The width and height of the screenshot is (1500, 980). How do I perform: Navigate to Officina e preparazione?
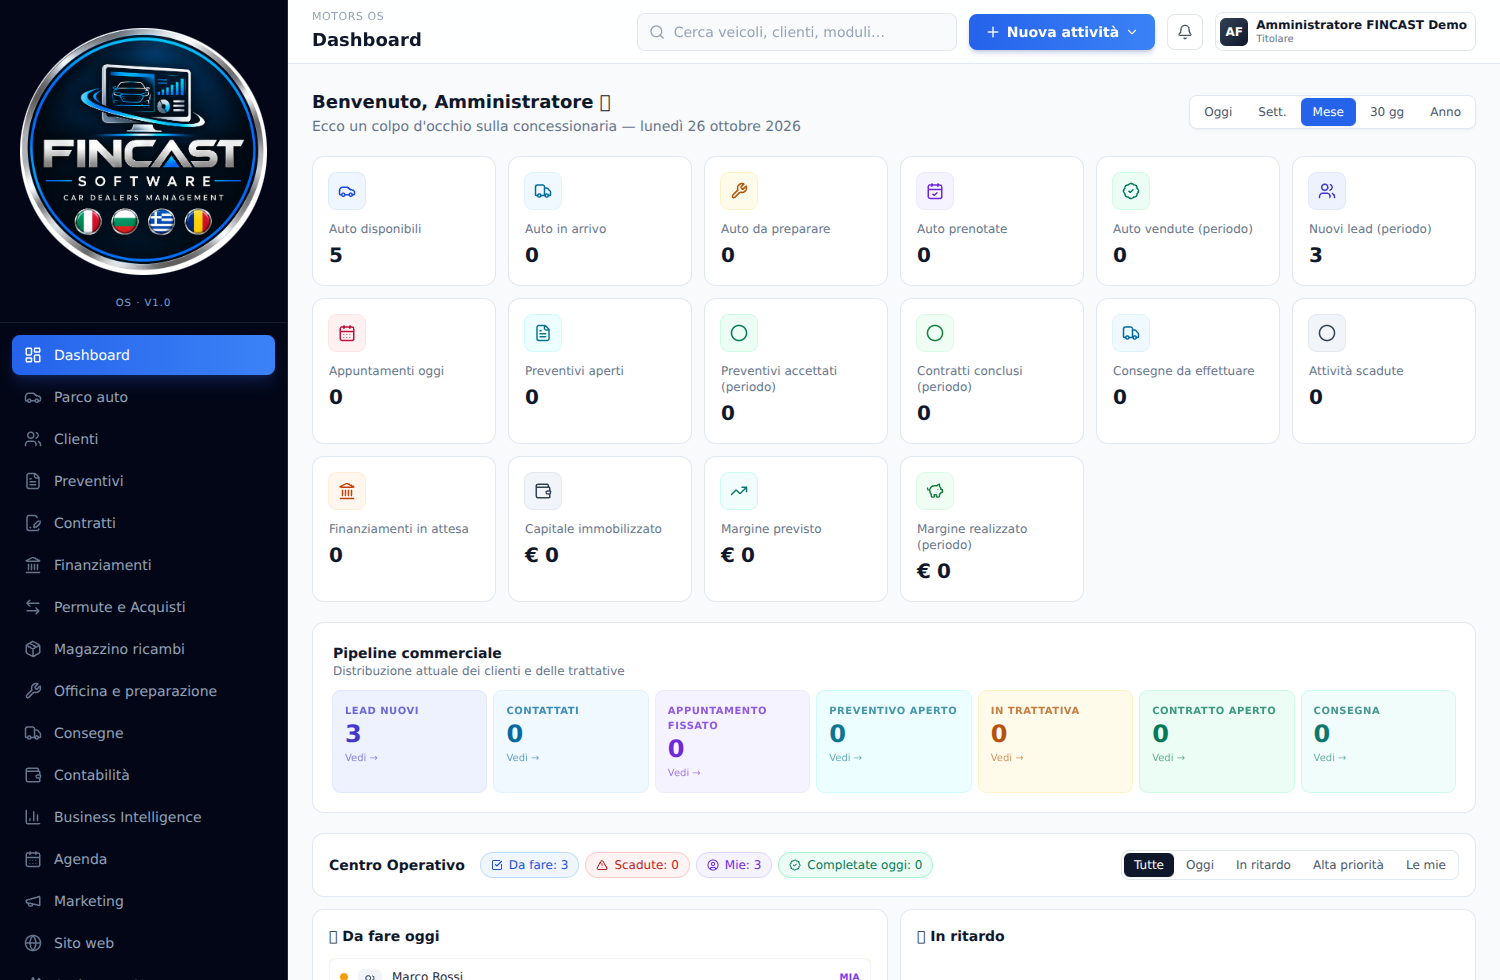point(143,691)
